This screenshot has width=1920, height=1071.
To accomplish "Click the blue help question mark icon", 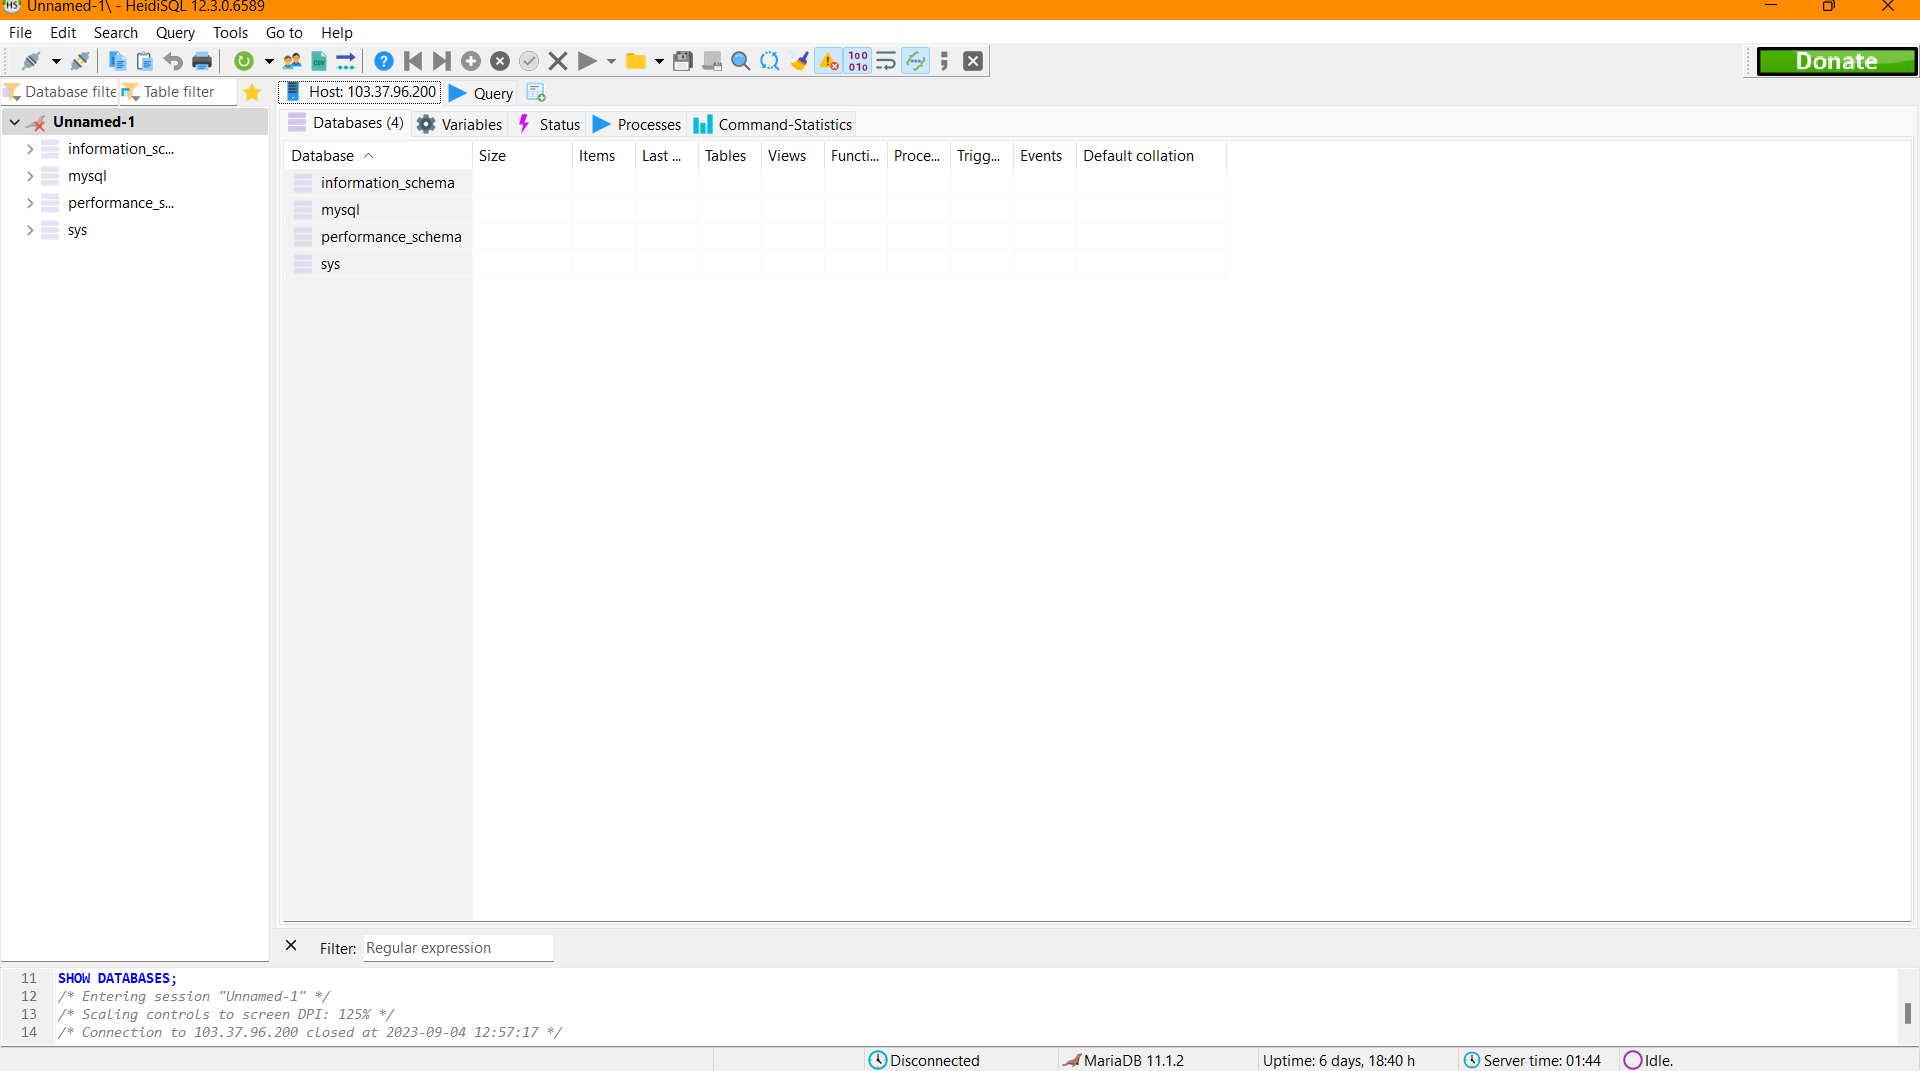I will [384, 61].
